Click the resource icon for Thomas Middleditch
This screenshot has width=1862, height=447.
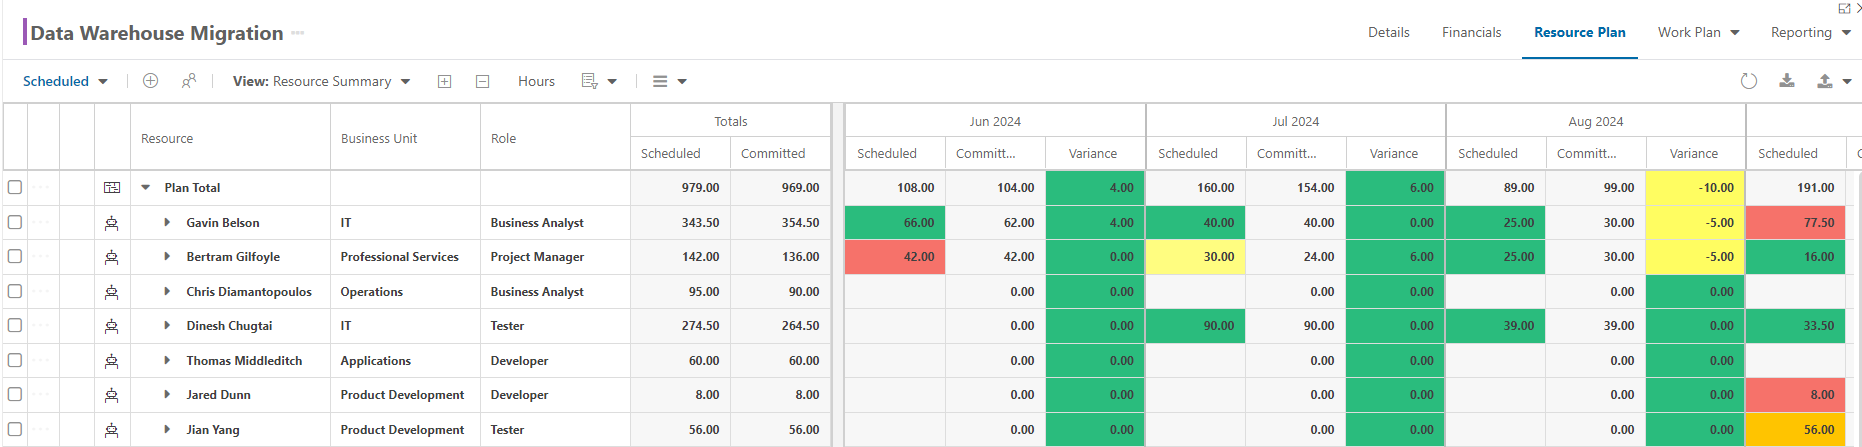pyautogui.click(x=112, y=361)
